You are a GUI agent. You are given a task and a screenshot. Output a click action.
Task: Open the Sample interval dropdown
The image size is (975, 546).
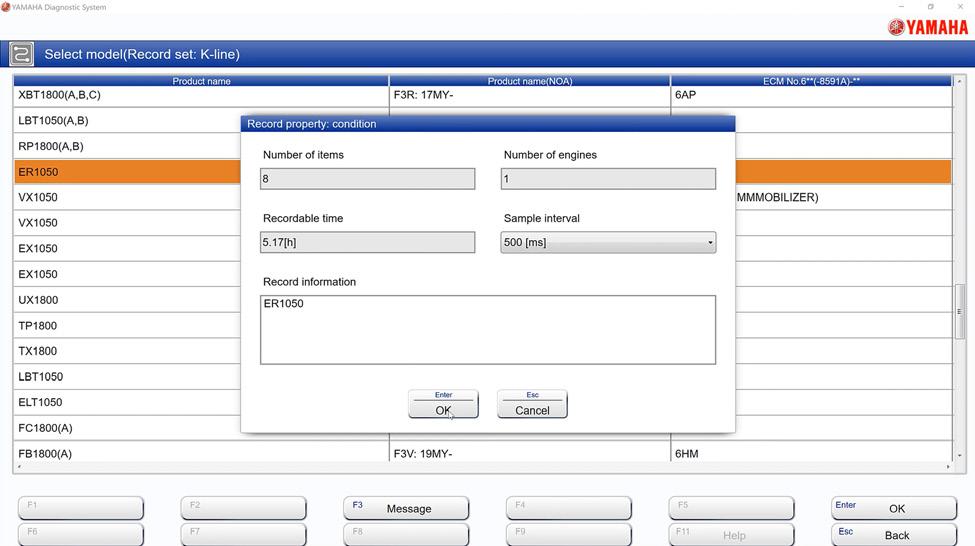[608, 242]
